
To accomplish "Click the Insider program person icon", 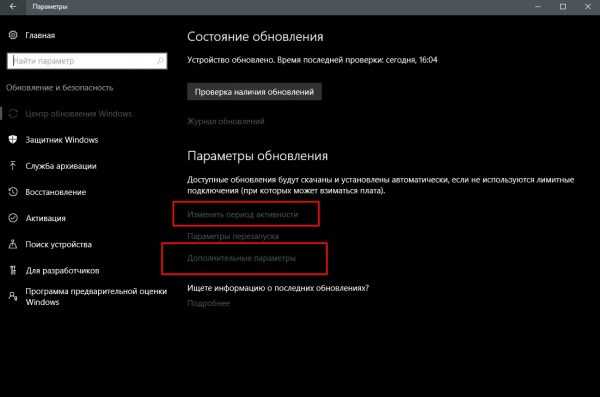I will [13, 296].
